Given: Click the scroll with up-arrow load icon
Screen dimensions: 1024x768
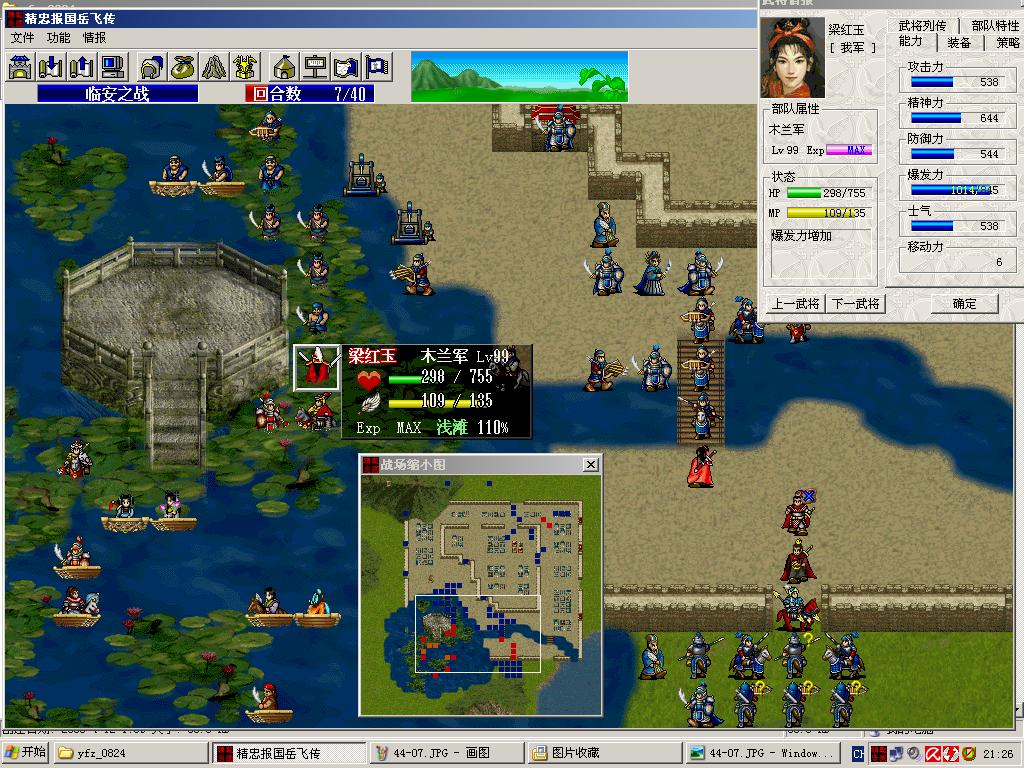Looking at the screenshot, I should pyautogui.click(x=82, y=67).
